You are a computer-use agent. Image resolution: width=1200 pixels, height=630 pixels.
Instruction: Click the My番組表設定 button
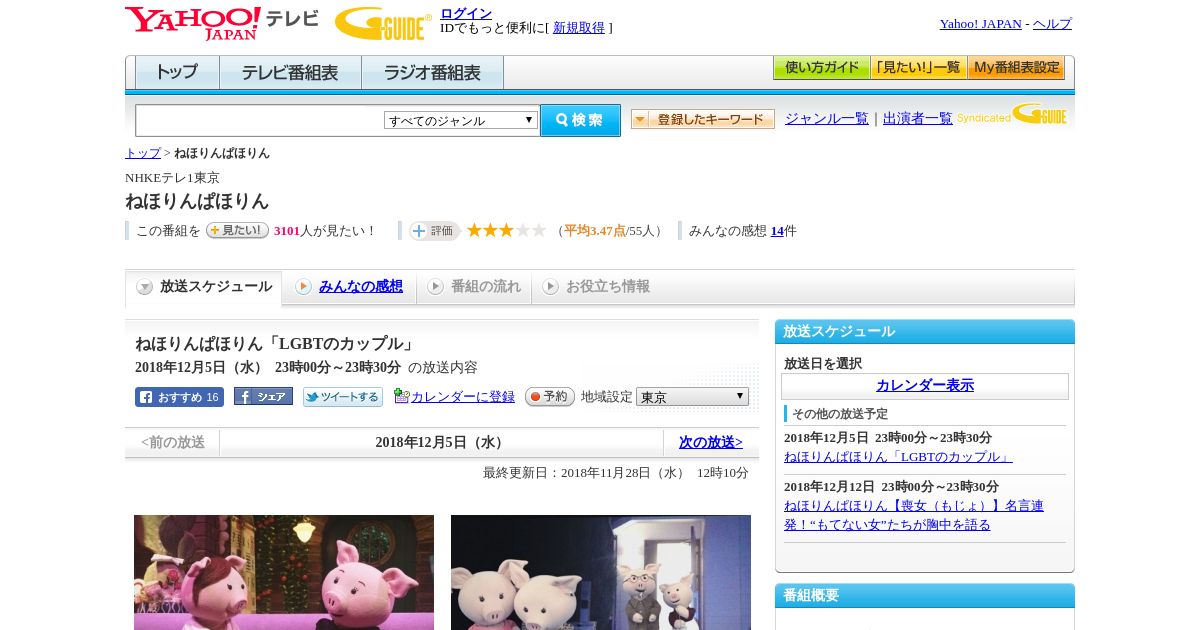[1016, 68]
